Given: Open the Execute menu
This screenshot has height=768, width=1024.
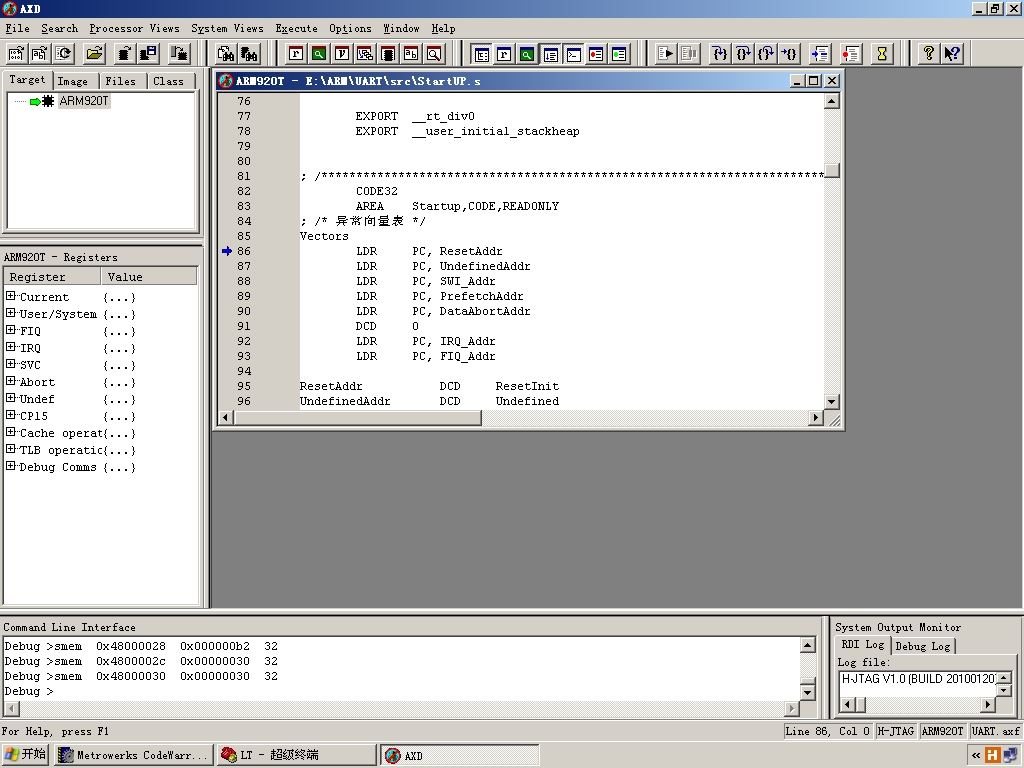Looking at the screenshot, I should [x=296, y=28].
